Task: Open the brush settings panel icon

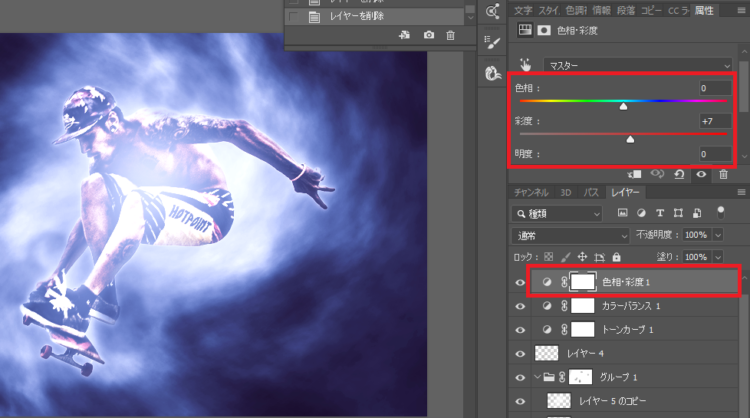Action: pyautogui.click(x=492, y=42)
